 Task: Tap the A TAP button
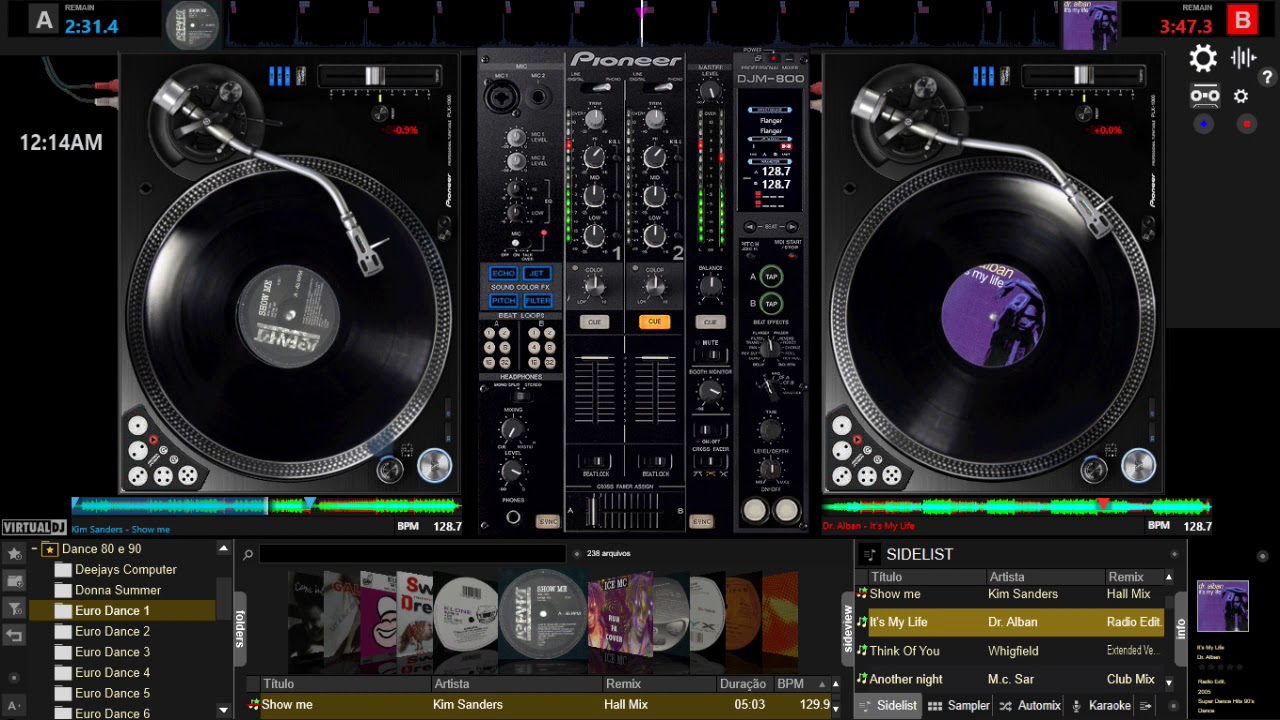pos(770,277)
